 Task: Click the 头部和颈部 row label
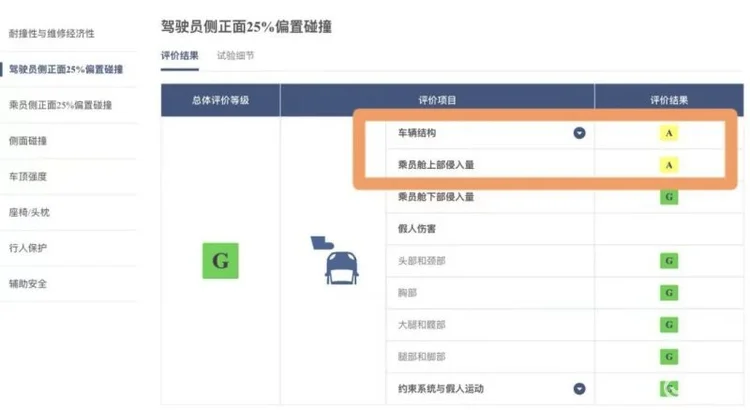click(421, 261)
